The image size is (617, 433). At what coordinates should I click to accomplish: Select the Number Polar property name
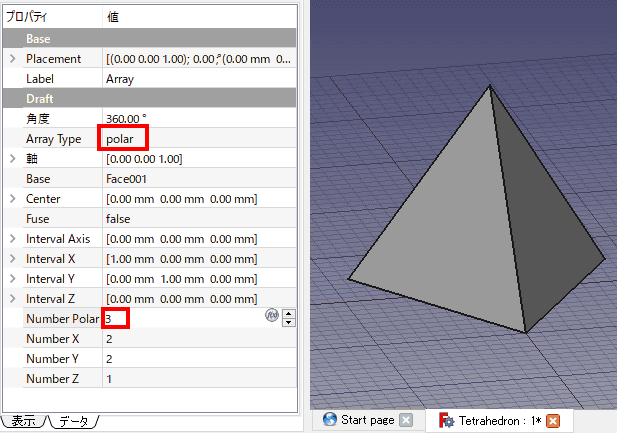pyautogui.click(x=63, y=318)
